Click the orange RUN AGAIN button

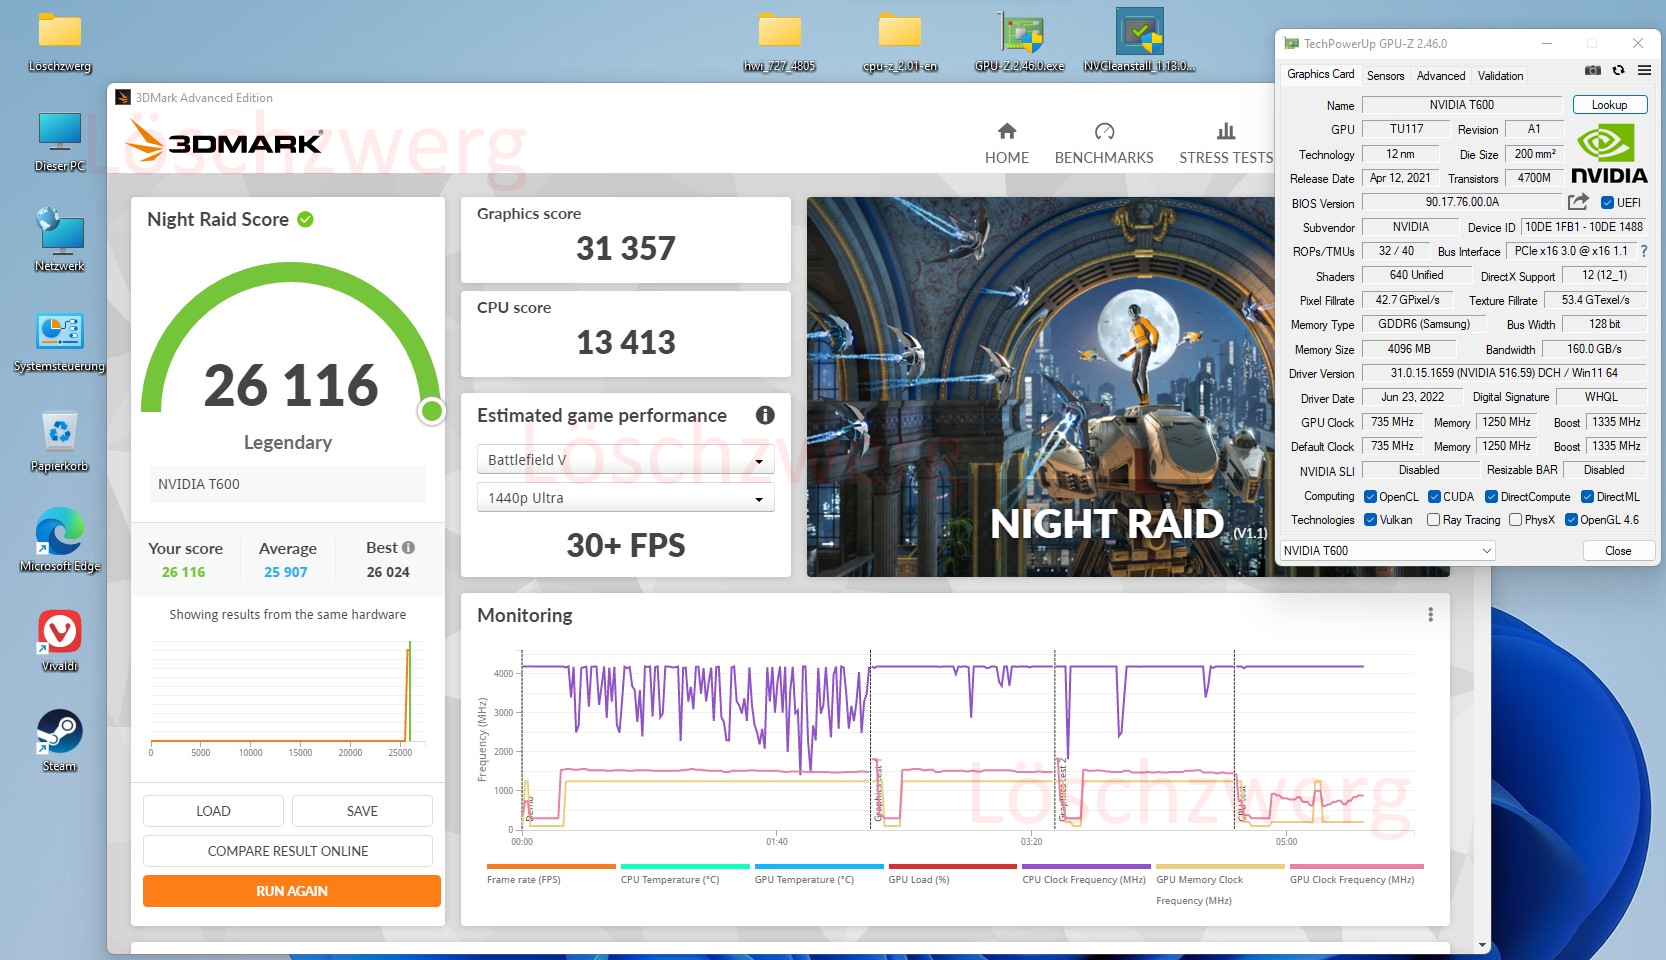click(x=292, y=891)
